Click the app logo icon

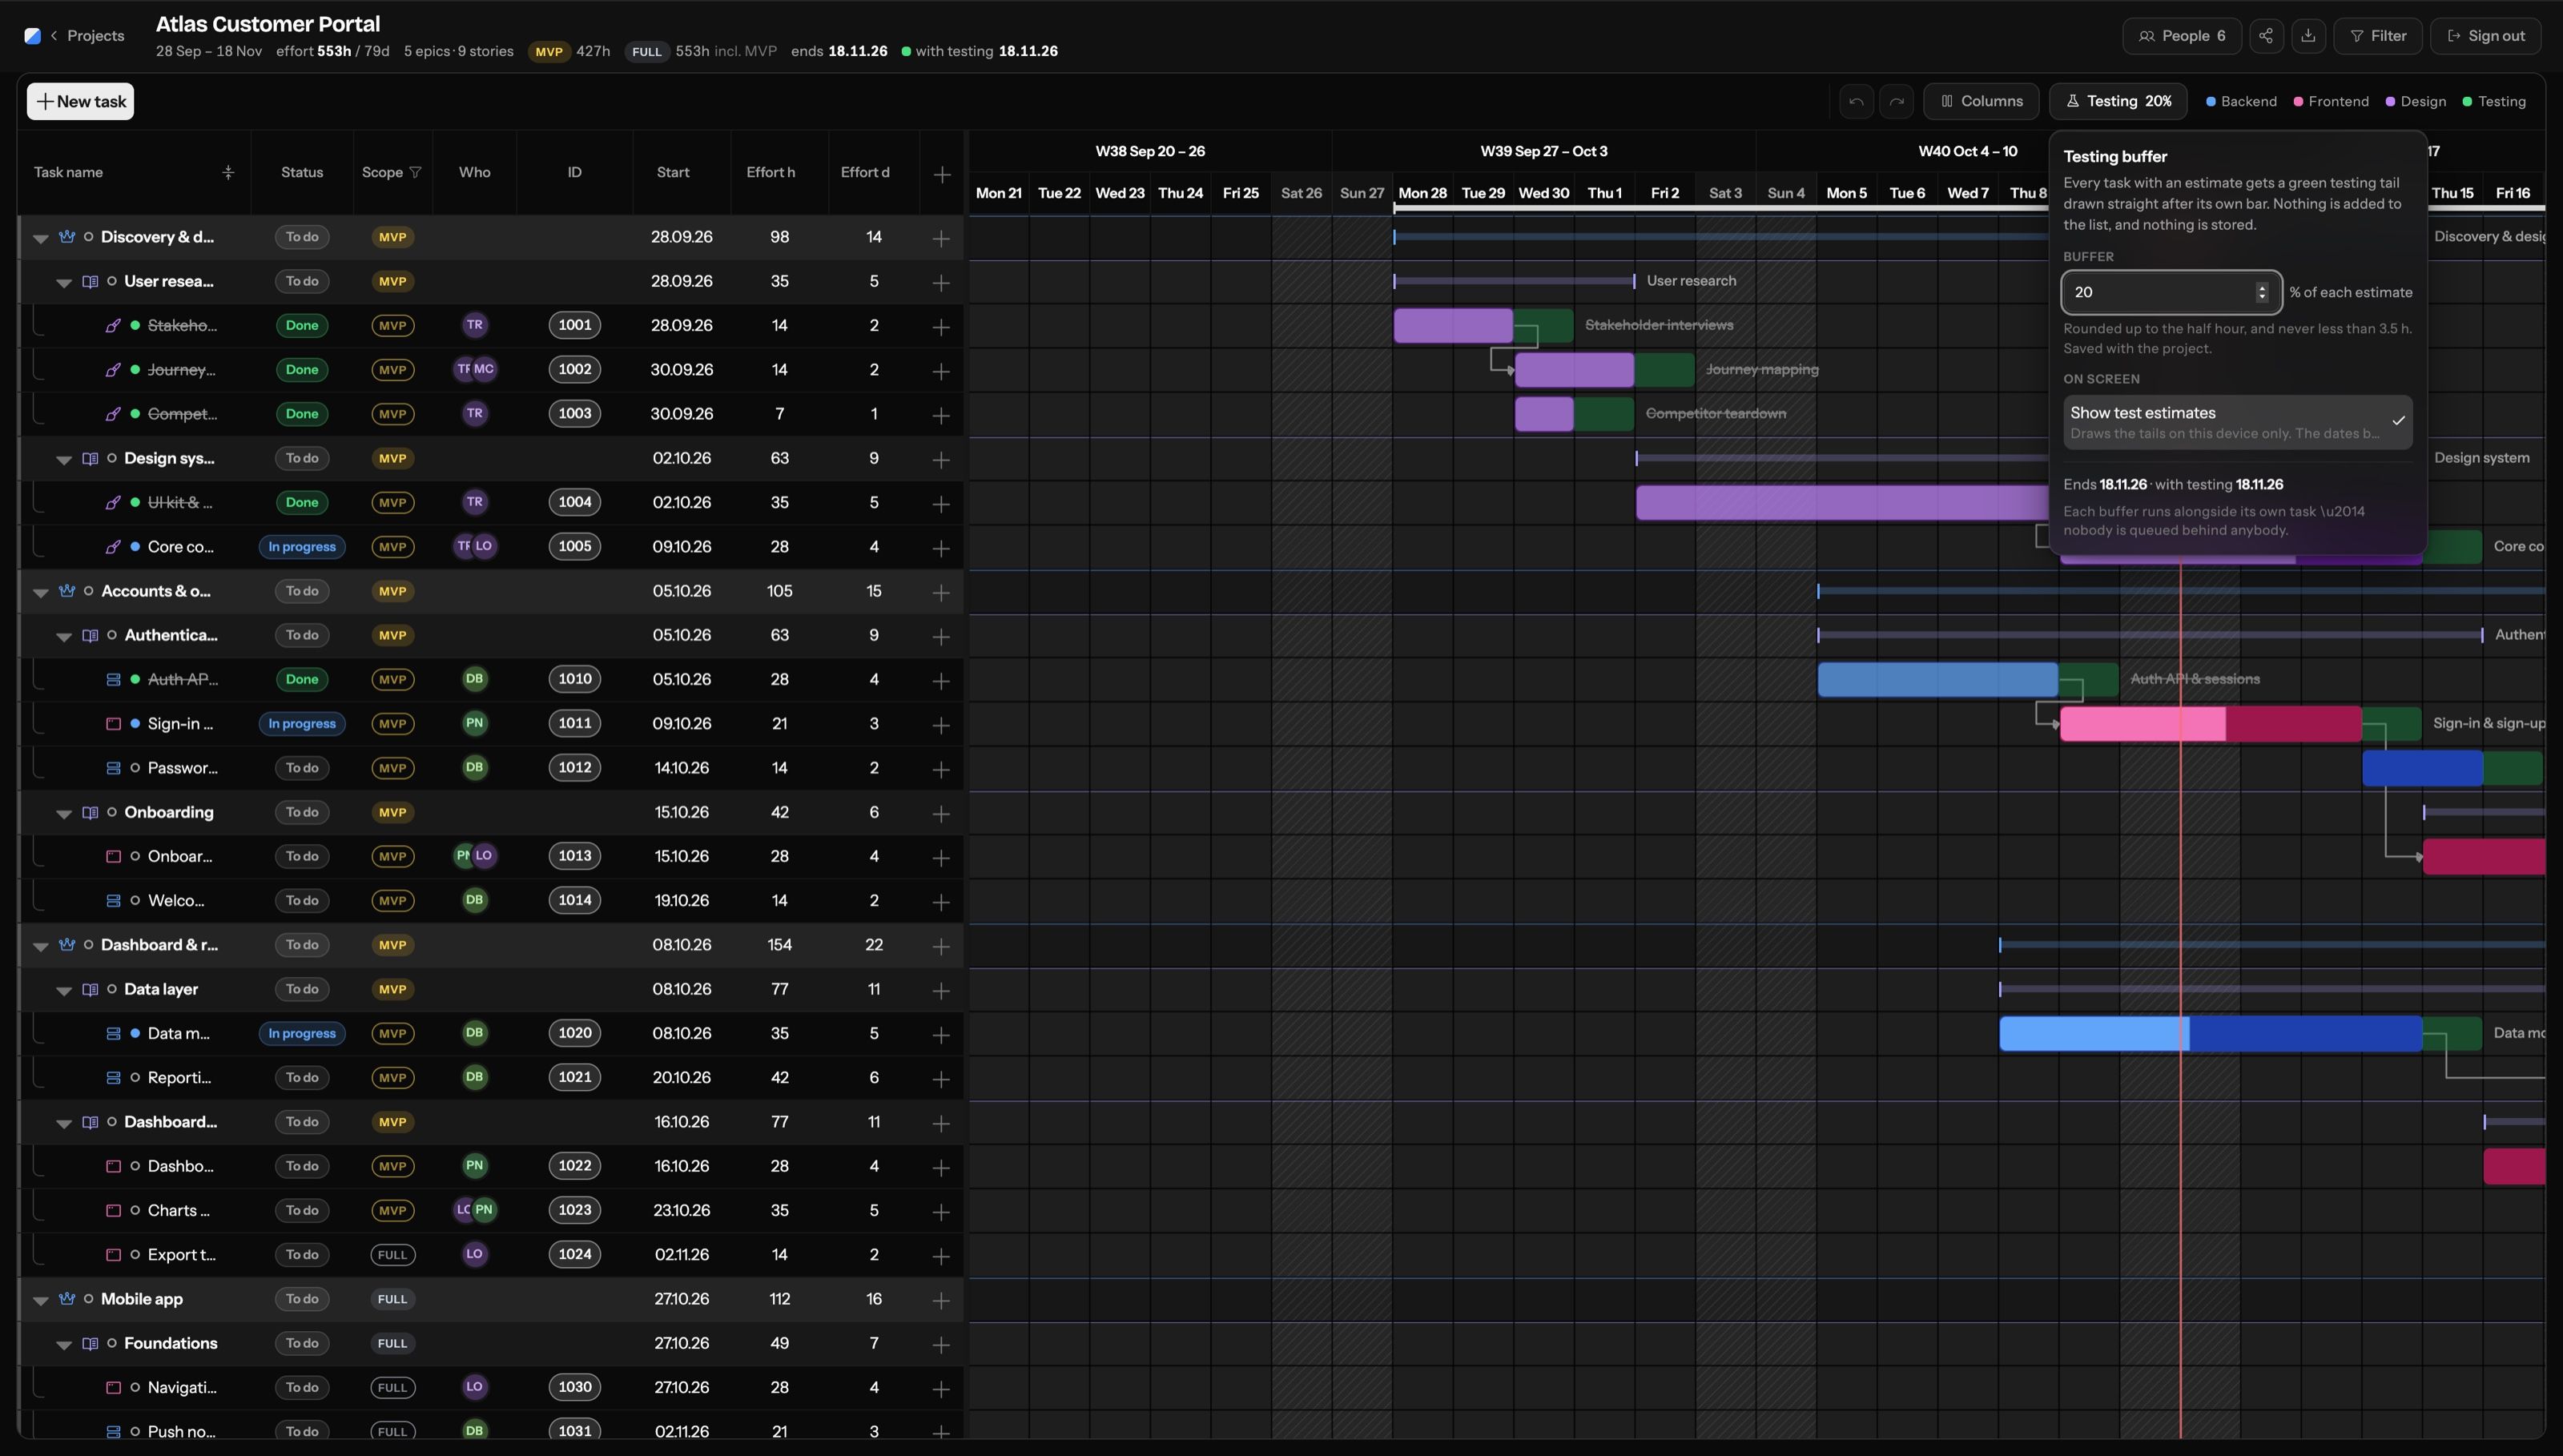click(33, 36)
